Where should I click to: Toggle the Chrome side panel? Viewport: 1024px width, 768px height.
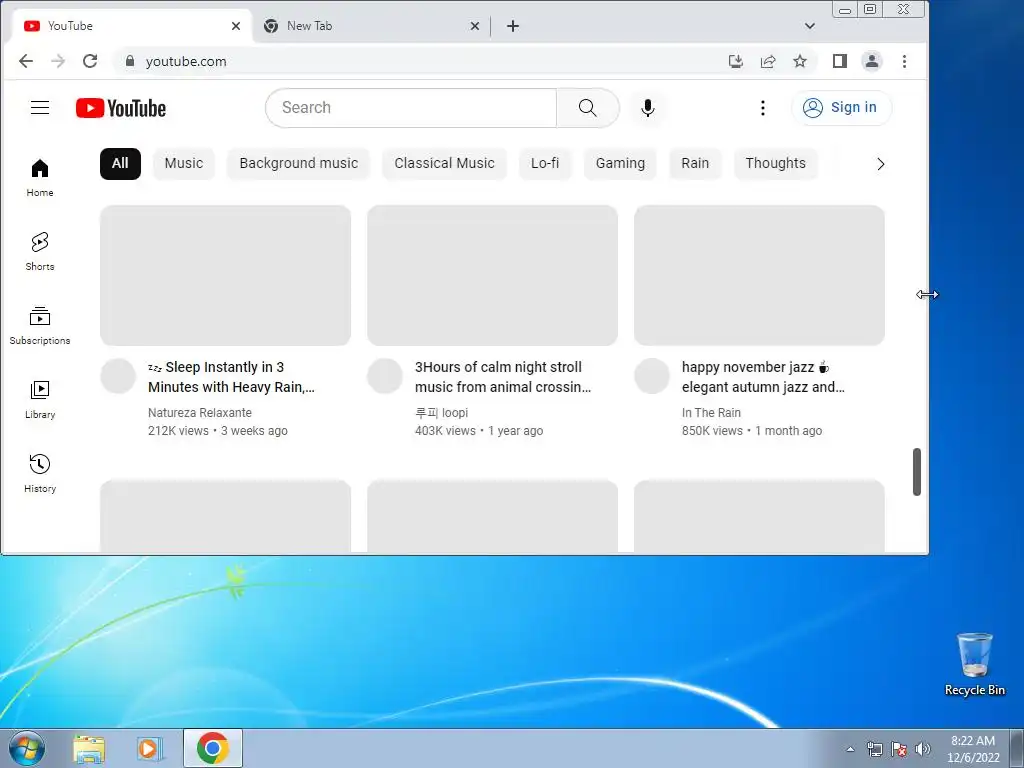840,61
